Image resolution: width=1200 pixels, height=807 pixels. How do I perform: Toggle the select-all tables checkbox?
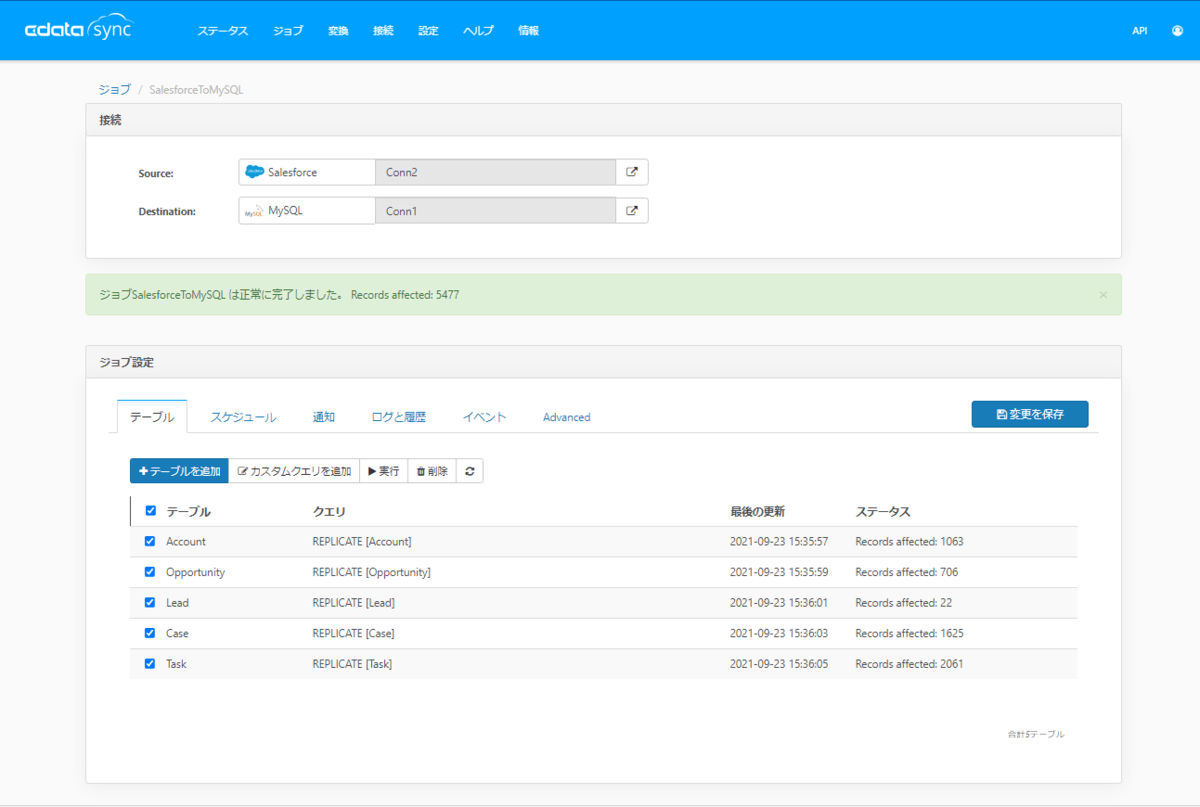[150, 511]
